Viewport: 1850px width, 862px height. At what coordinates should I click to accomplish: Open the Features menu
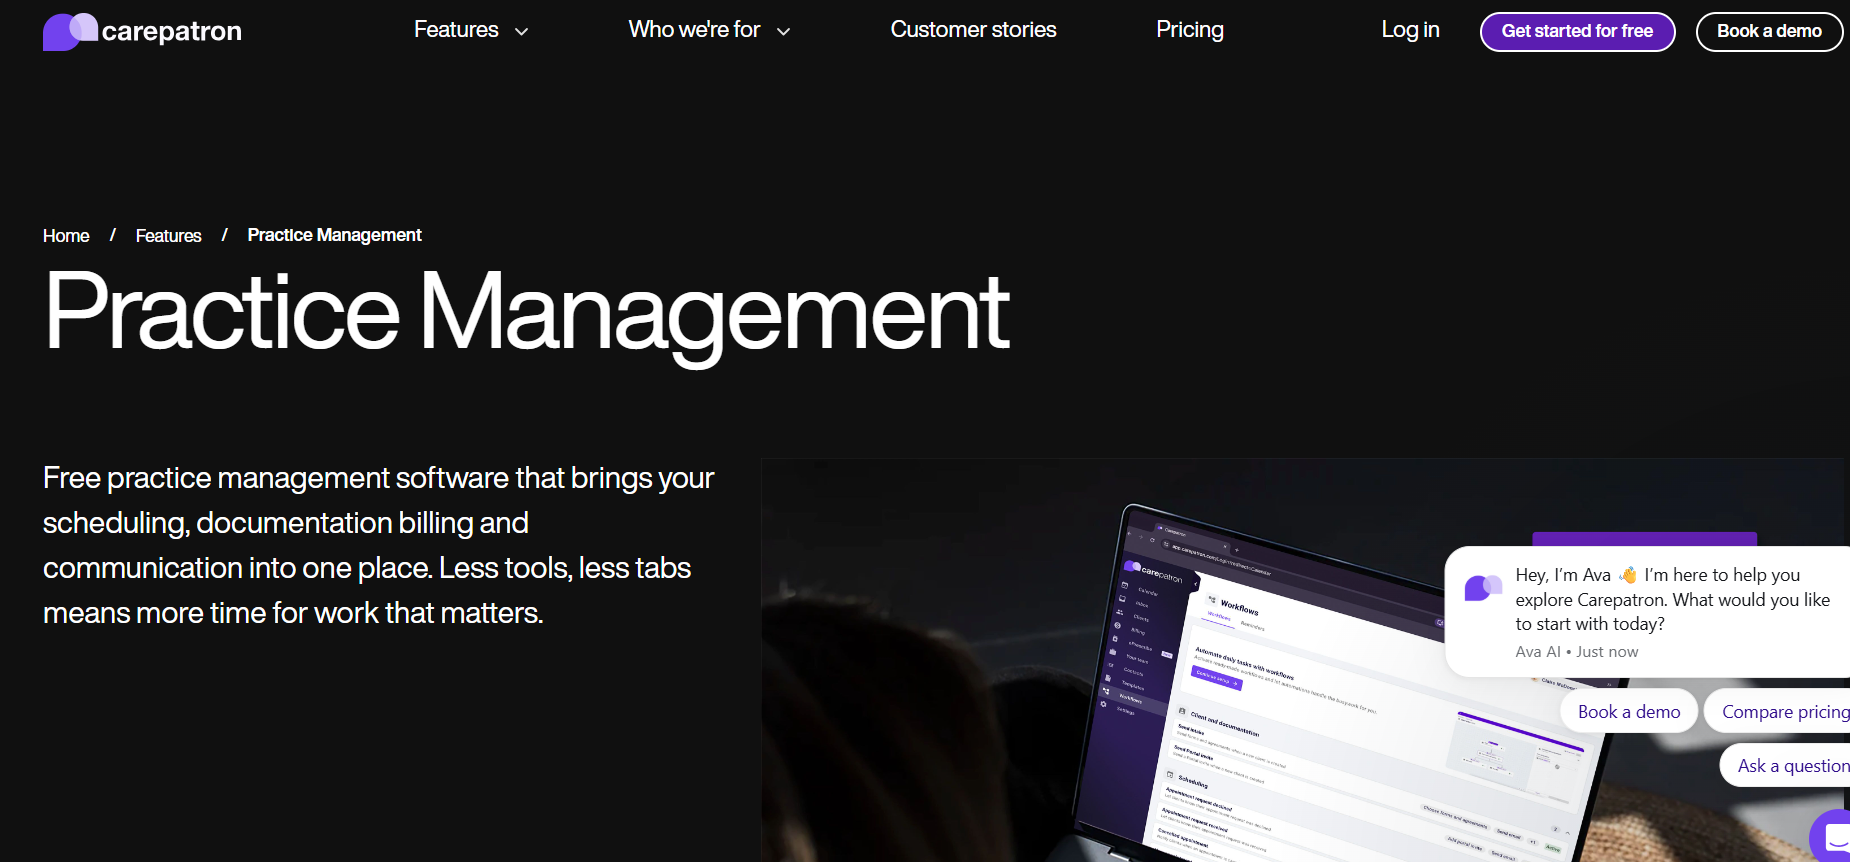pyautogui.click(x=456, y=30)
